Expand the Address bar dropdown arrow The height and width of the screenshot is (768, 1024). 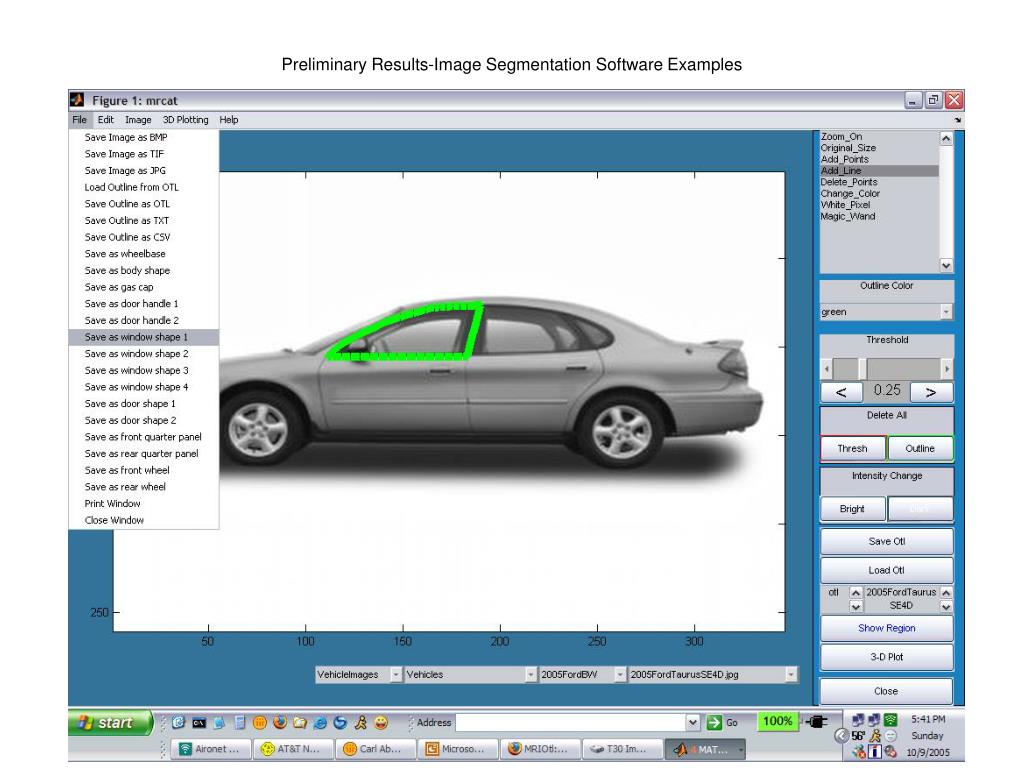click(x=693, y=722)
